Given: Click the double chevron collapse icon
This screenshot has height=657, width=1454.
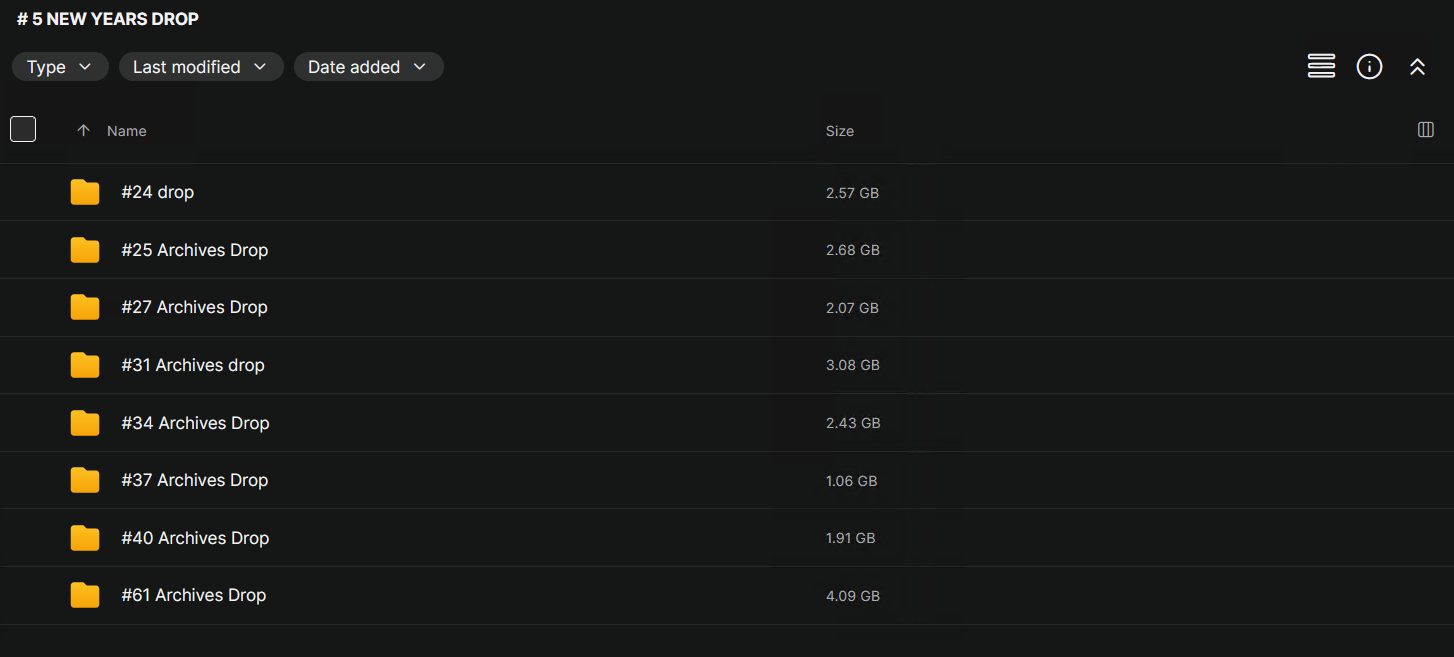Looking at the screenshot, I should click(x=1417, y=67).
